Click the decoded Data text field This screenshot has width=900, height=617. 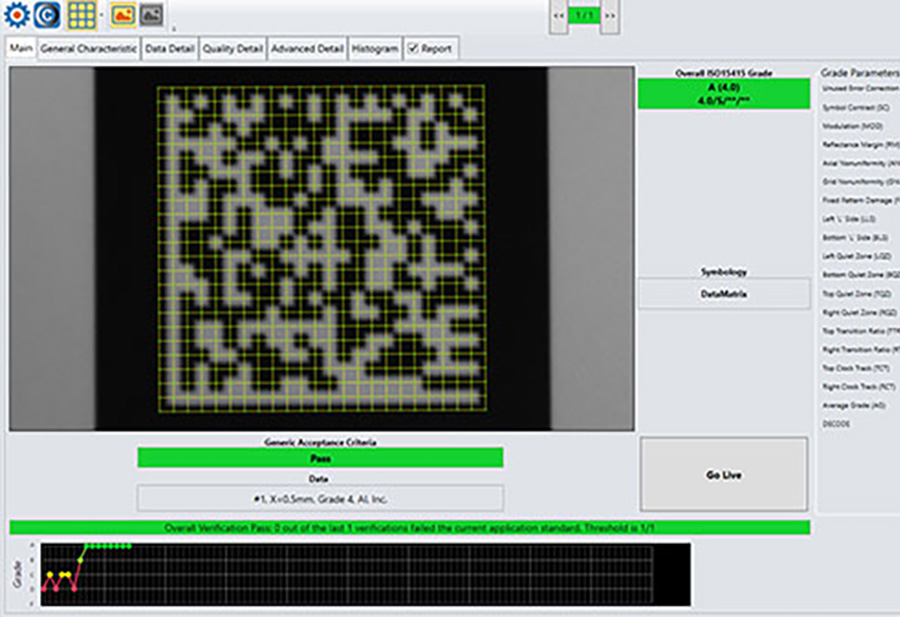(320, 498)
